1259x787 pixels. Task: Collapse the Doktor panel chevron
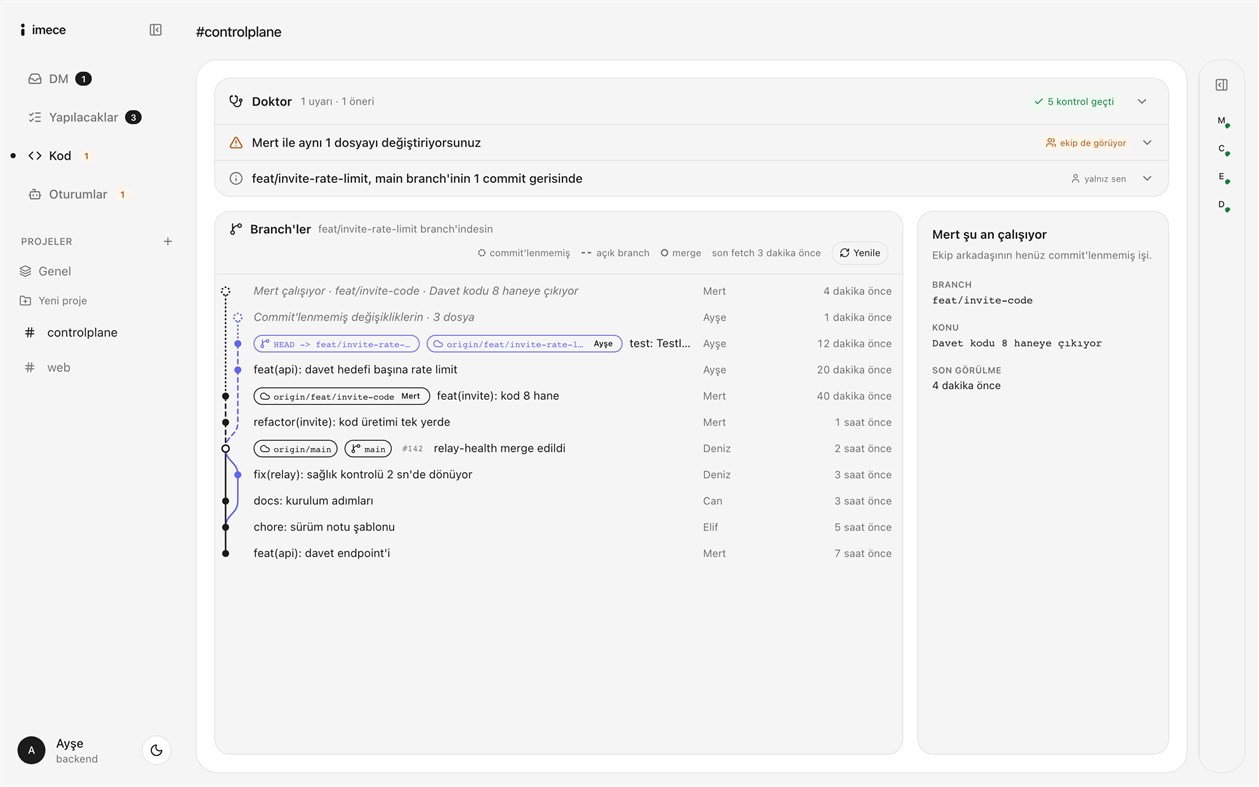point(1142,101)
